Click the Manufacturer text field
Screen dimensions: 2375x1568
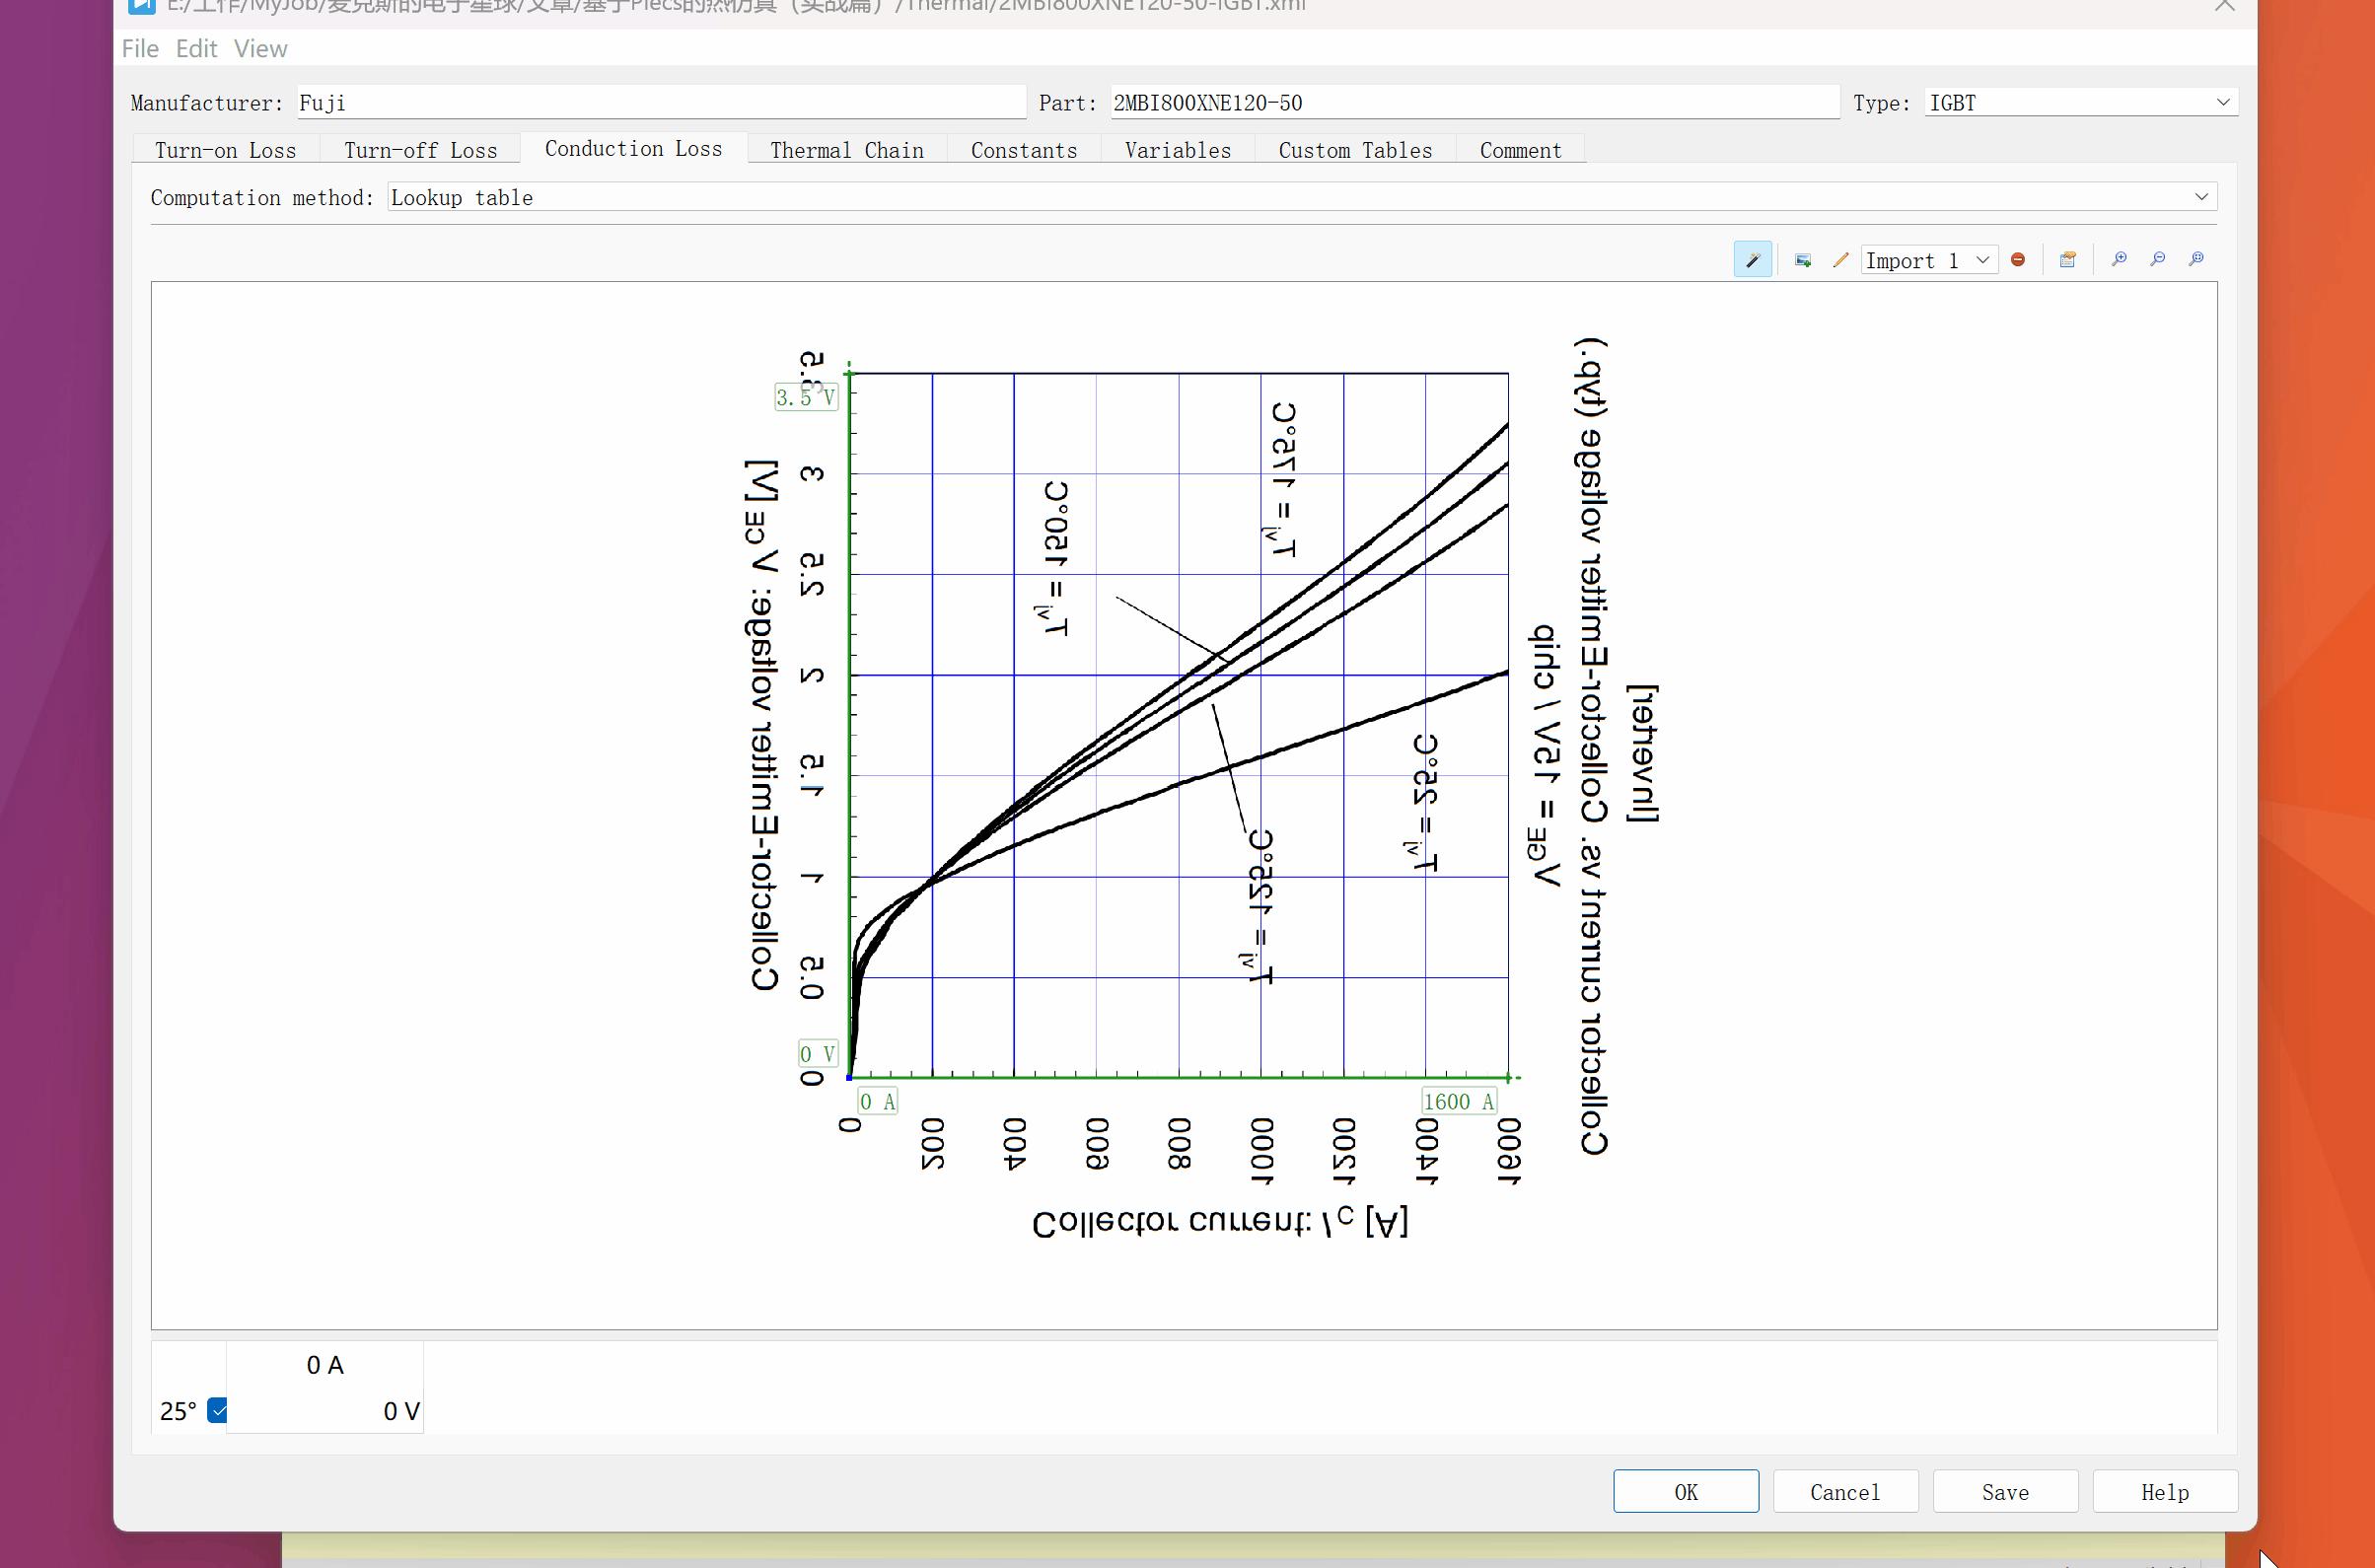tap(660, 102)
